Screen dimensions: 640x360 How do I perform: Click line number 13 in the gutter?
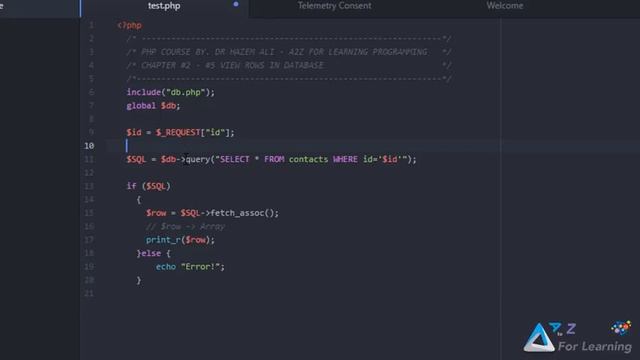(x=89, y=186)
